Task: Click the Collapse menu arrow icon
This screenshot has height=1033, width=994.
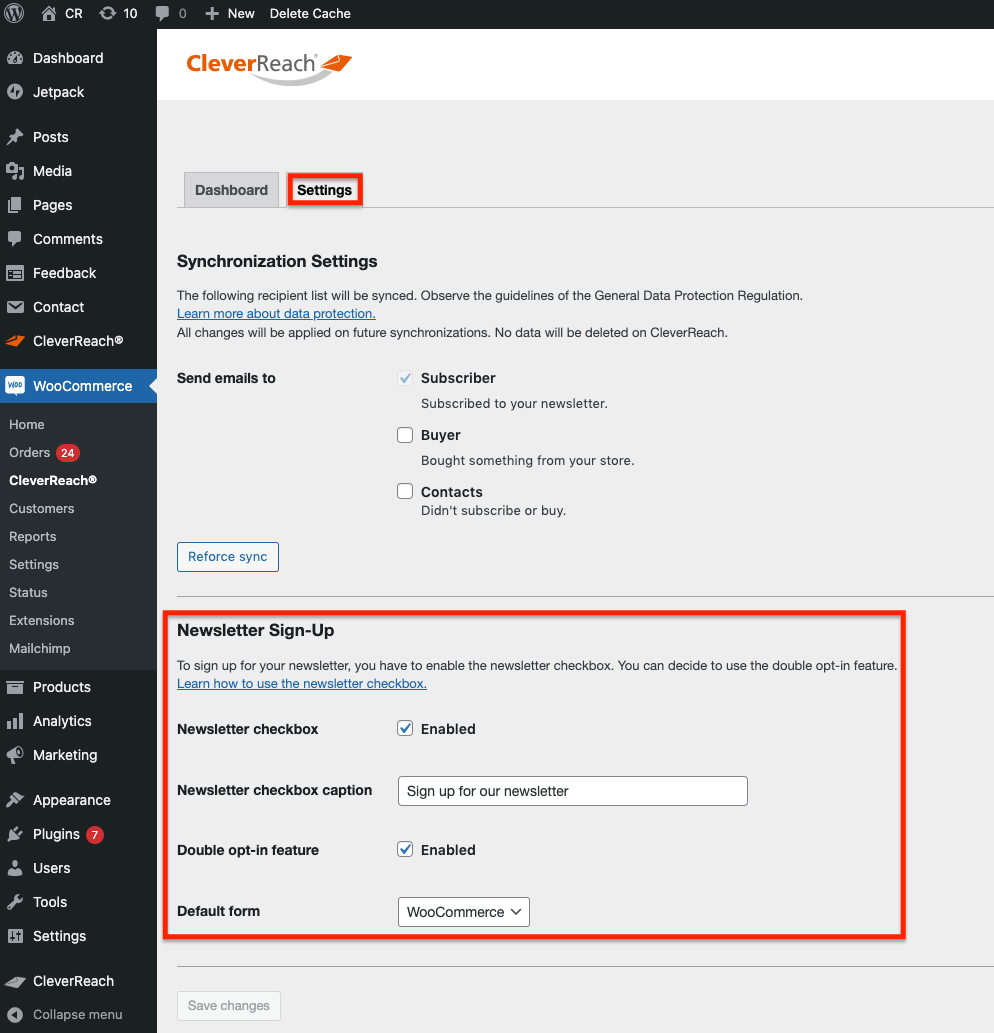Action: tap(15, 1014)
